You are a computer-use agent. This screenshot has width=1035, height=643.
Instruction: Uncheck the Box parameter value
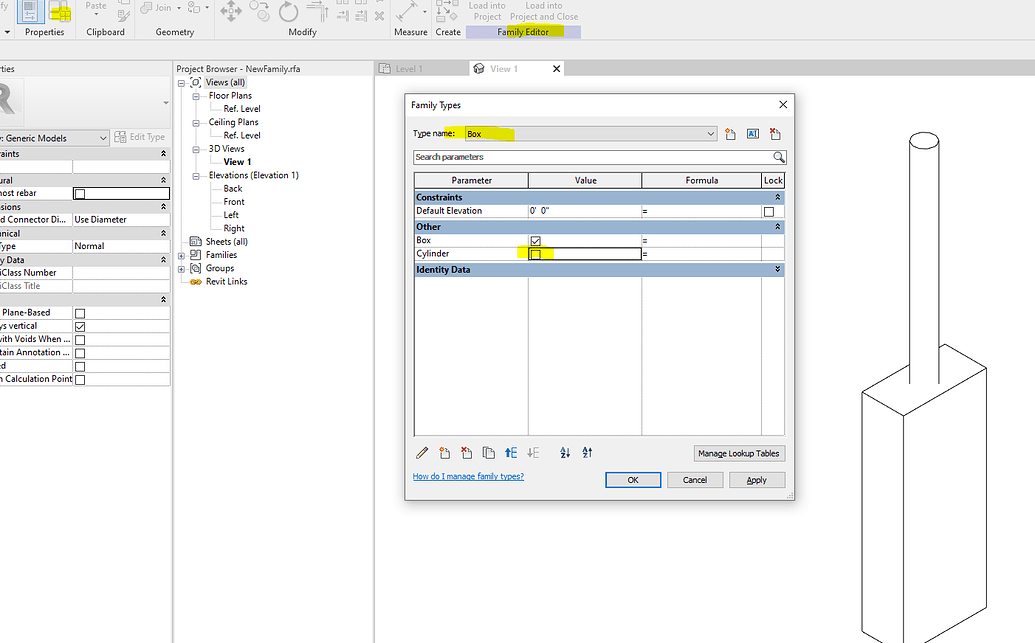click(x=536, y=240)
